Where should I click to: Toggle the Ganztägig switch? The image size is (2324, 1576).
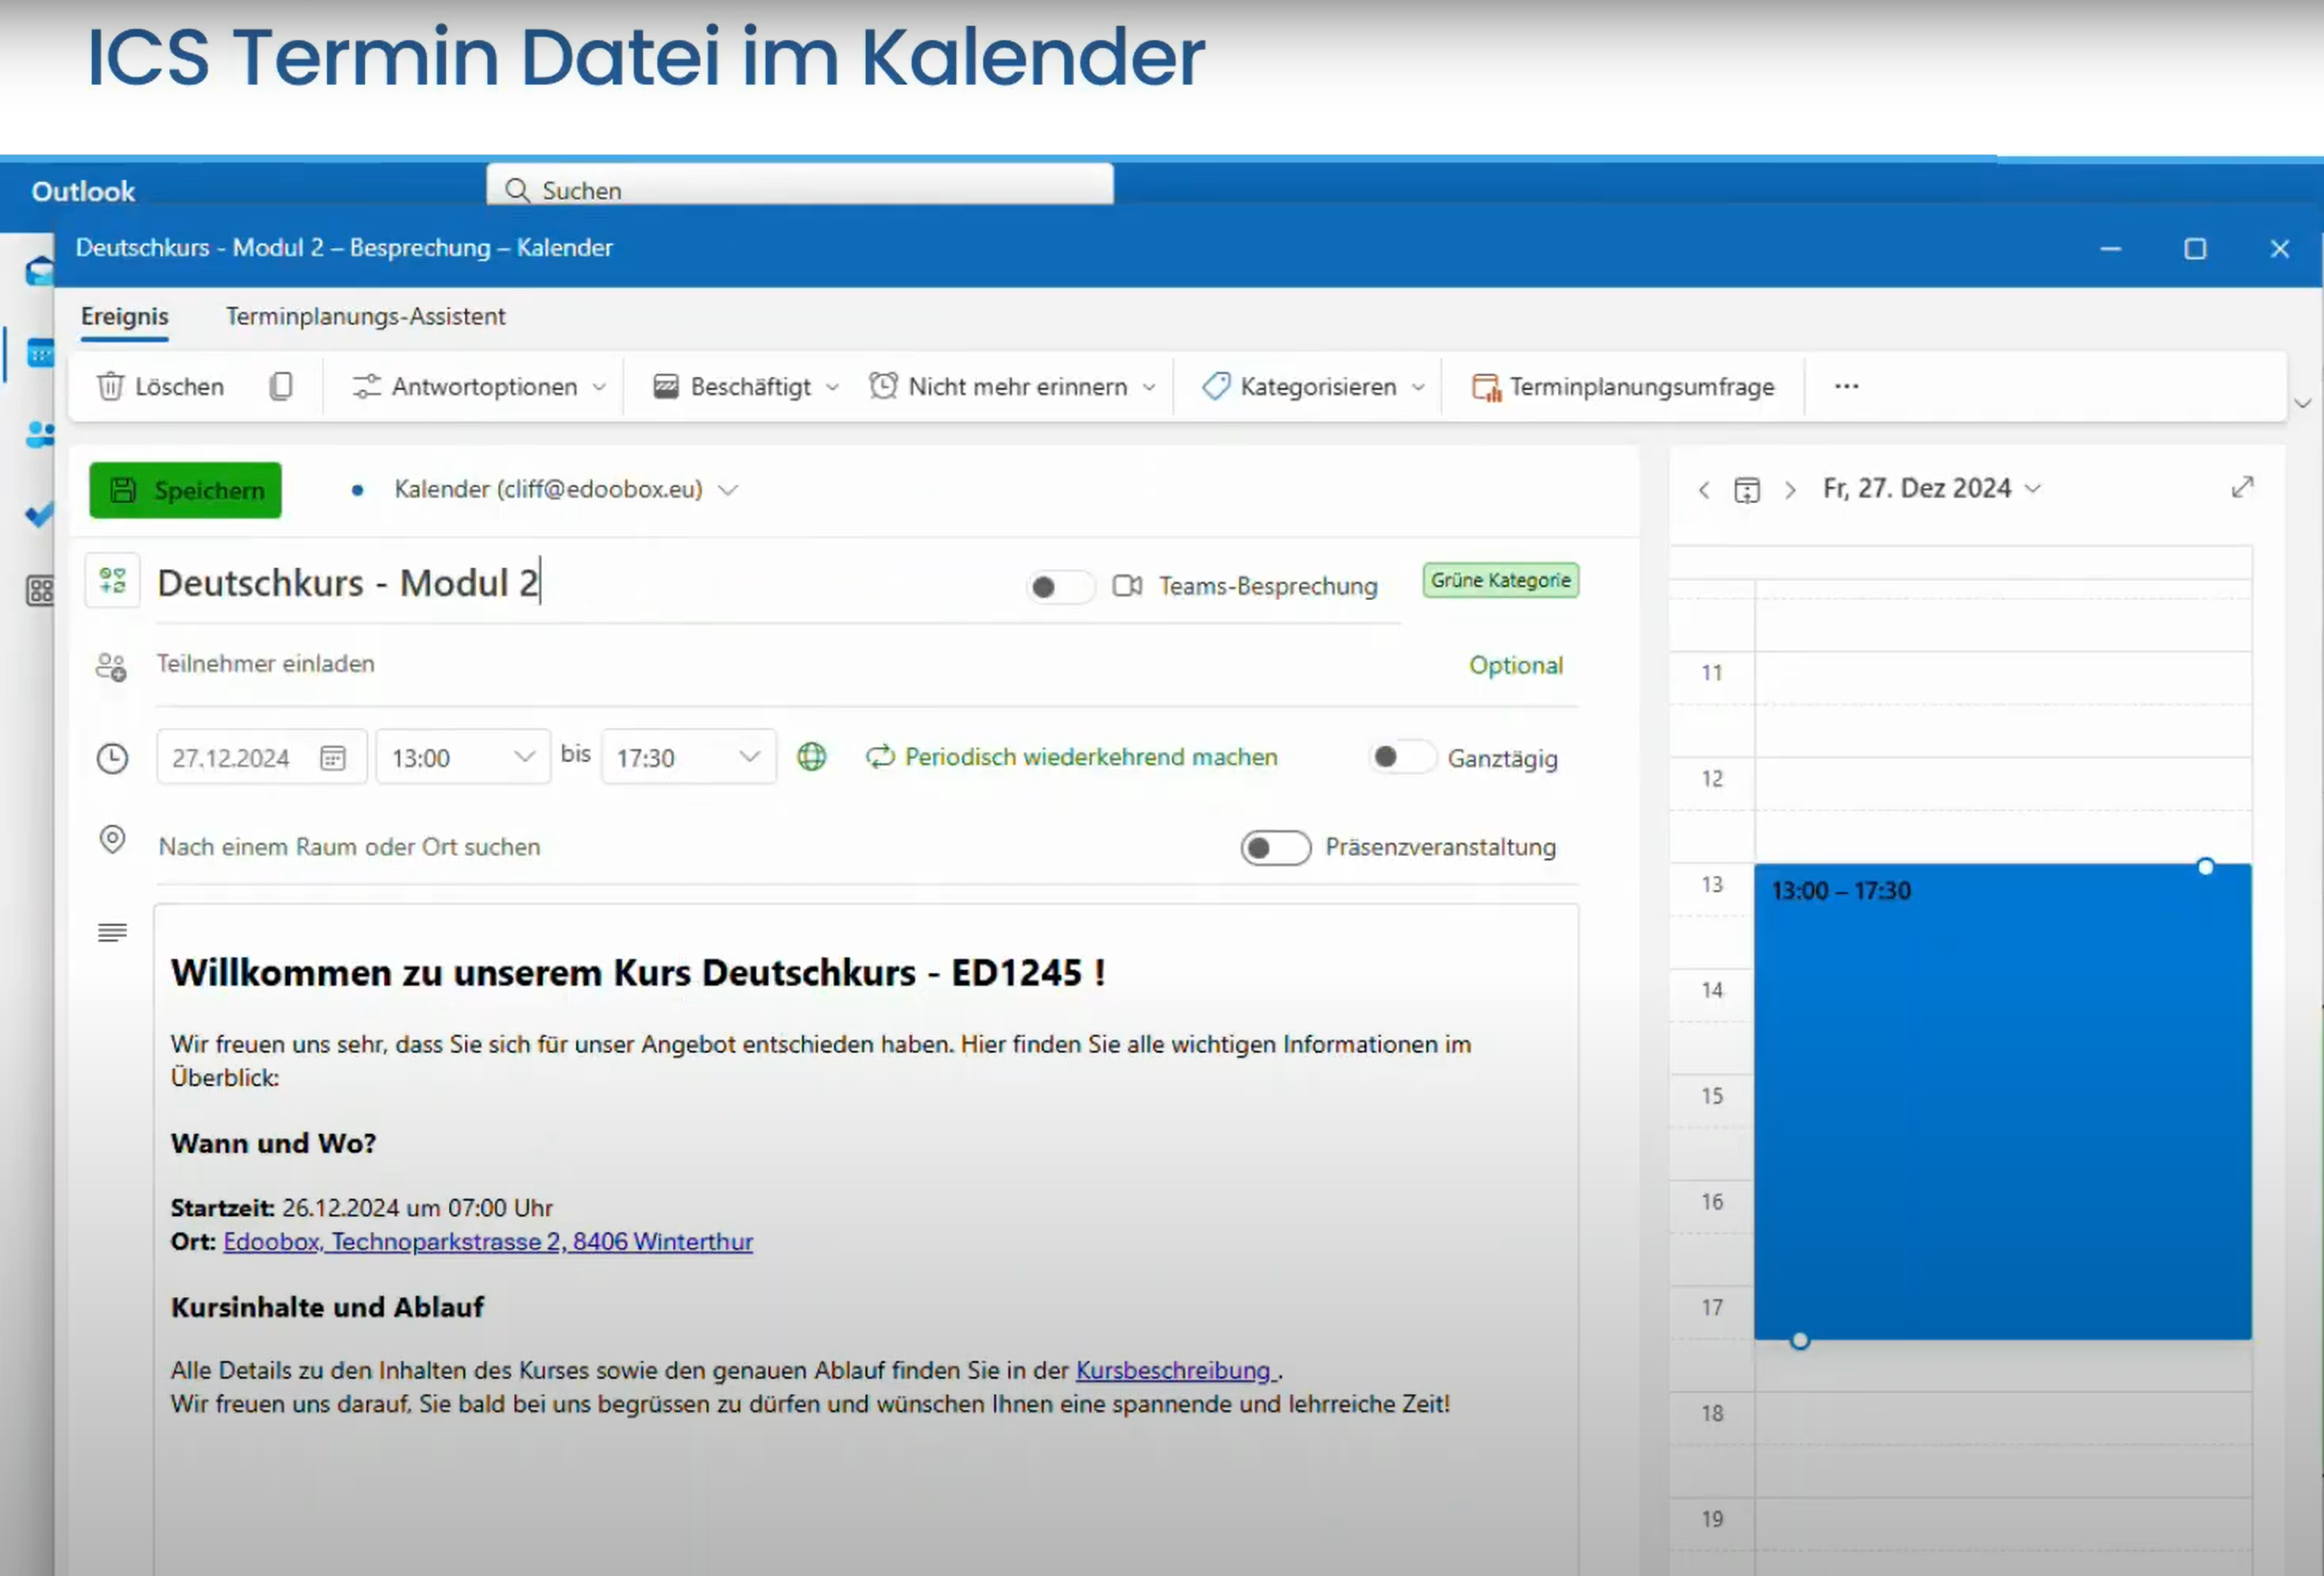1401,757
